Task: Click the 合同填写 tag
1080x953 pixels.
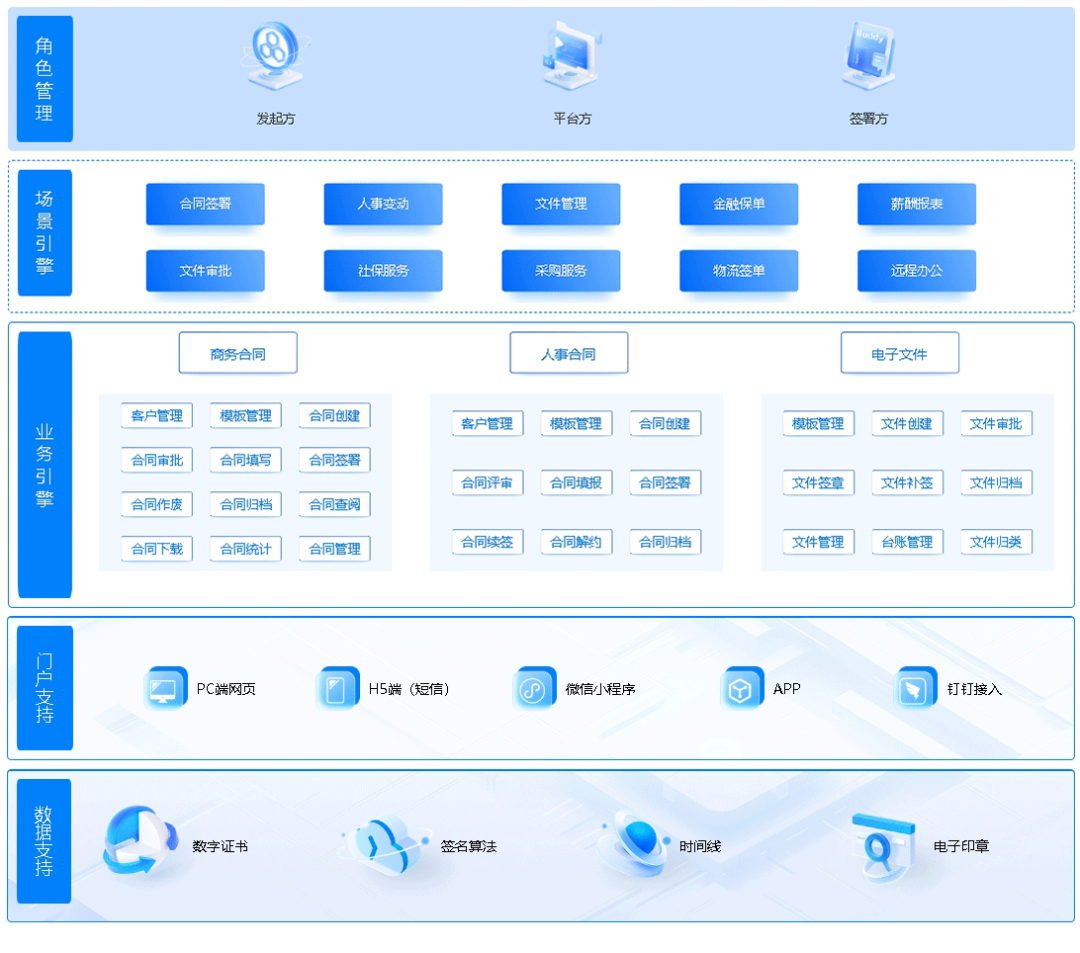Action: [246, 460]
